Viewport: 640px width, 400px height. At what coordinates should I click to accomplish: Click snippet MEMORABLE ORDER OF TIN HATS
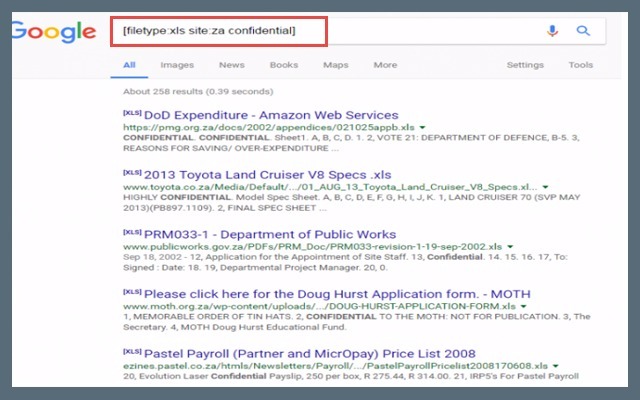point(357,322)
